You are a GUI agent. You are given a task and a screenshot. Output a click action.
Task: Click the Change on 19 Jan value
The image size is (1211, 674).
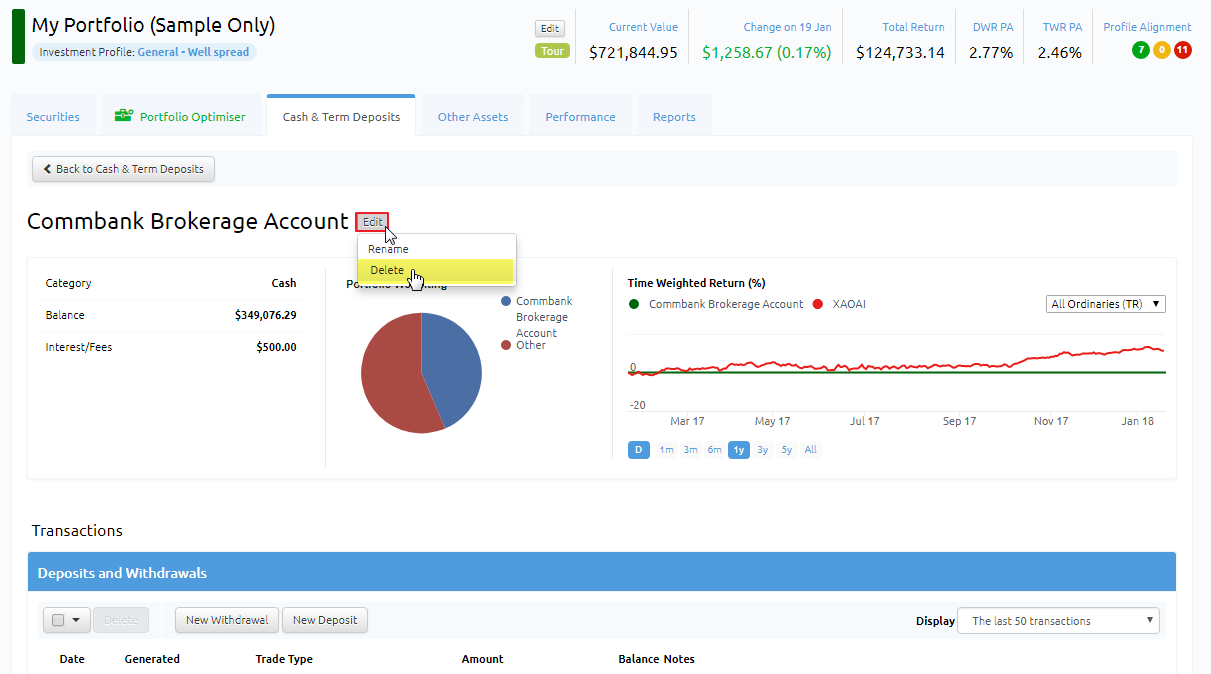(766, 52)
